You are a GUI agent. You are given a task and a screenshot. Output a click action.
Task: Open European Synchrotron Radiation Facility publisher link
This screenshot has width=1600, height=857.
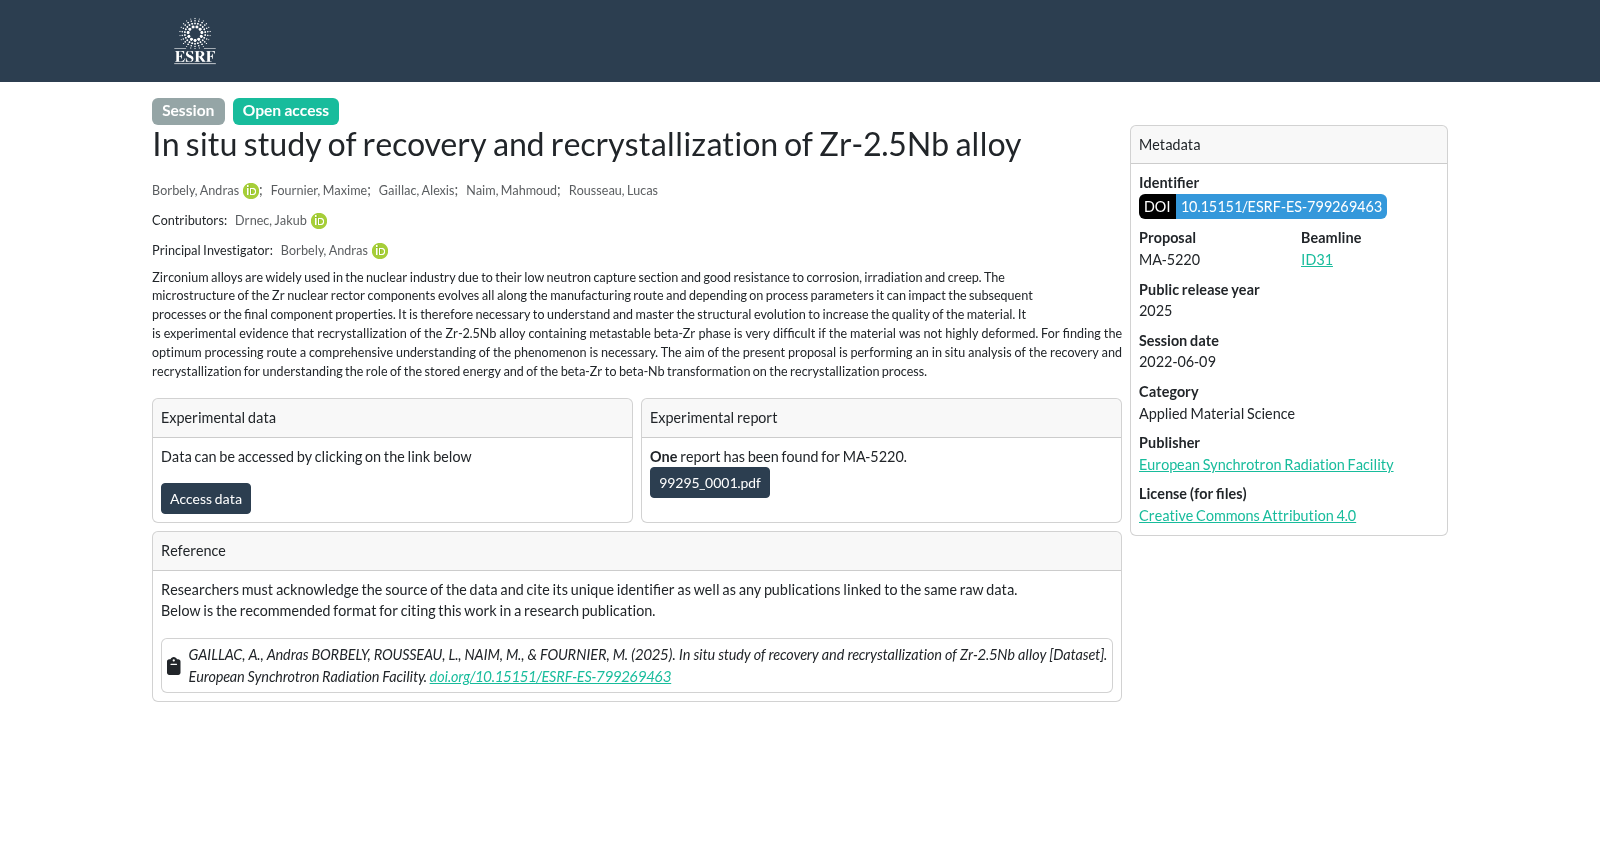click(x=1266, y=465)
